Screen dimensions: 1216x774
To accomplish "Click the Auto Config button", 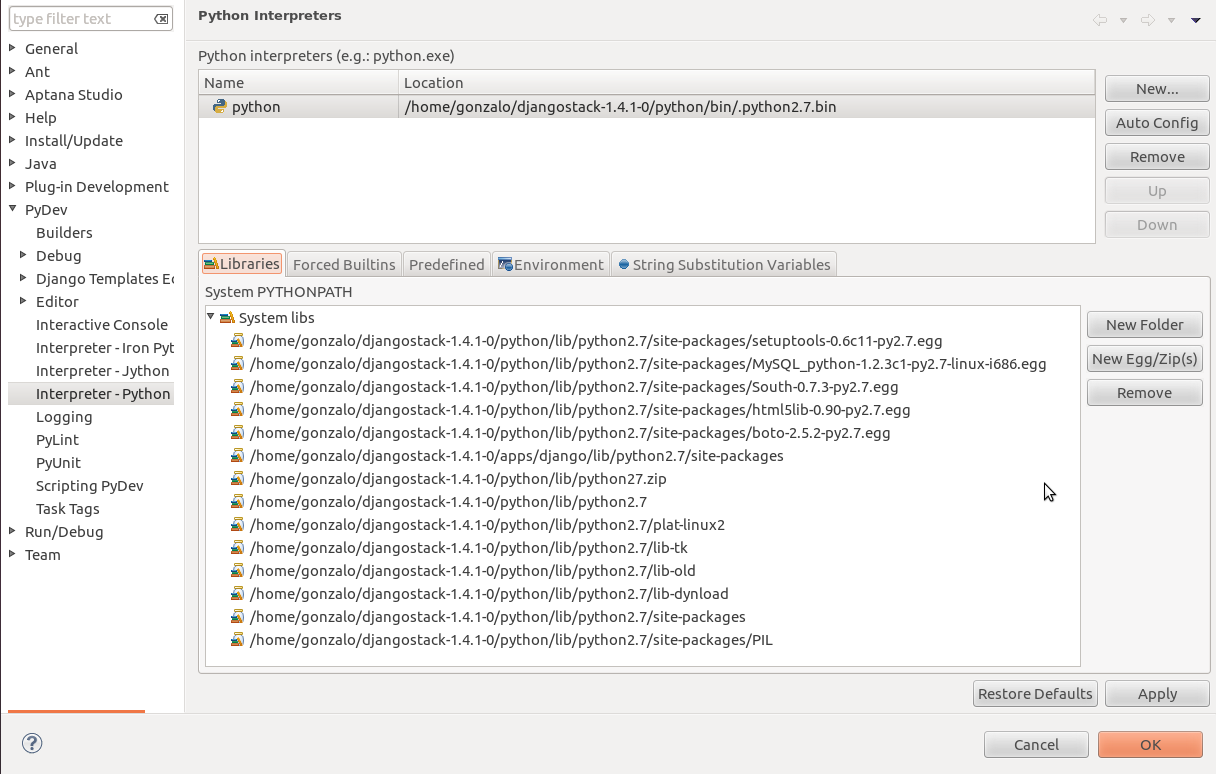I will (x=1156, y=122).
